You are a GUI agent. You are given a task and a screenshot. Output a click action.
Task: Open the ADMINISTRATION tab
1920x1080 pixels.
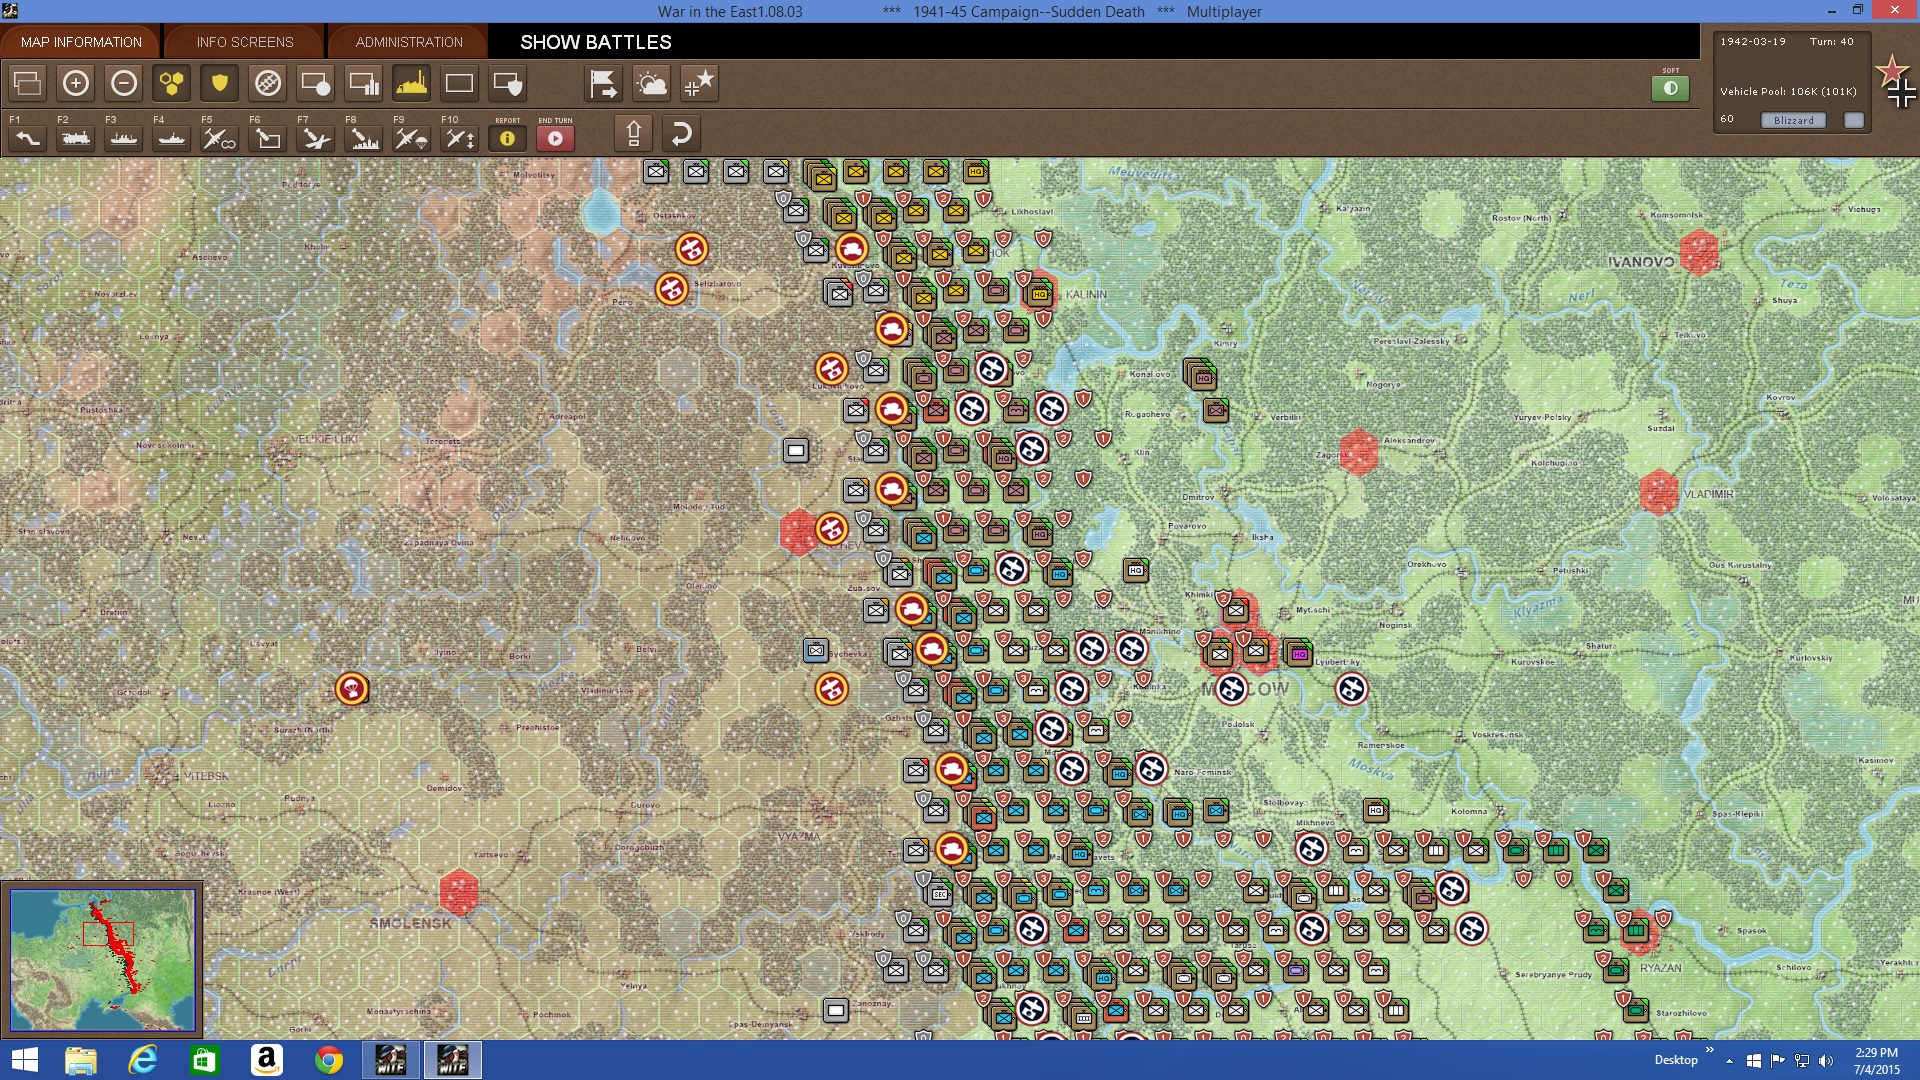pos(409,42)
